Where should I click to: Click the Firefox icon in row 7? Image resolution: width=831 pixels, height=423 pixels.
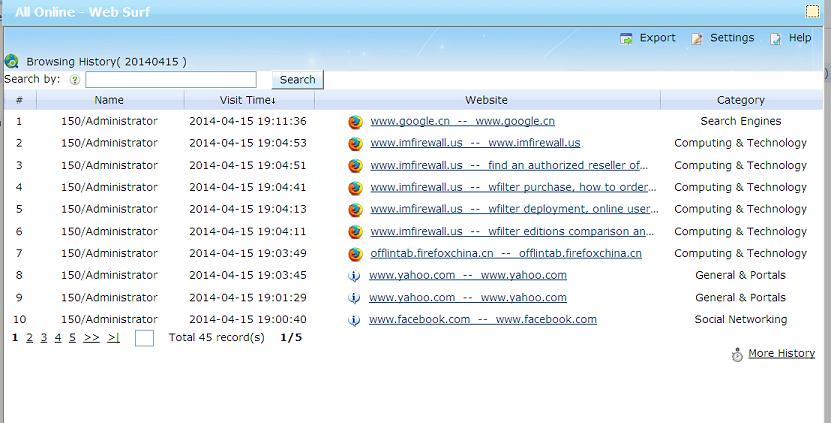coord(355,254)
